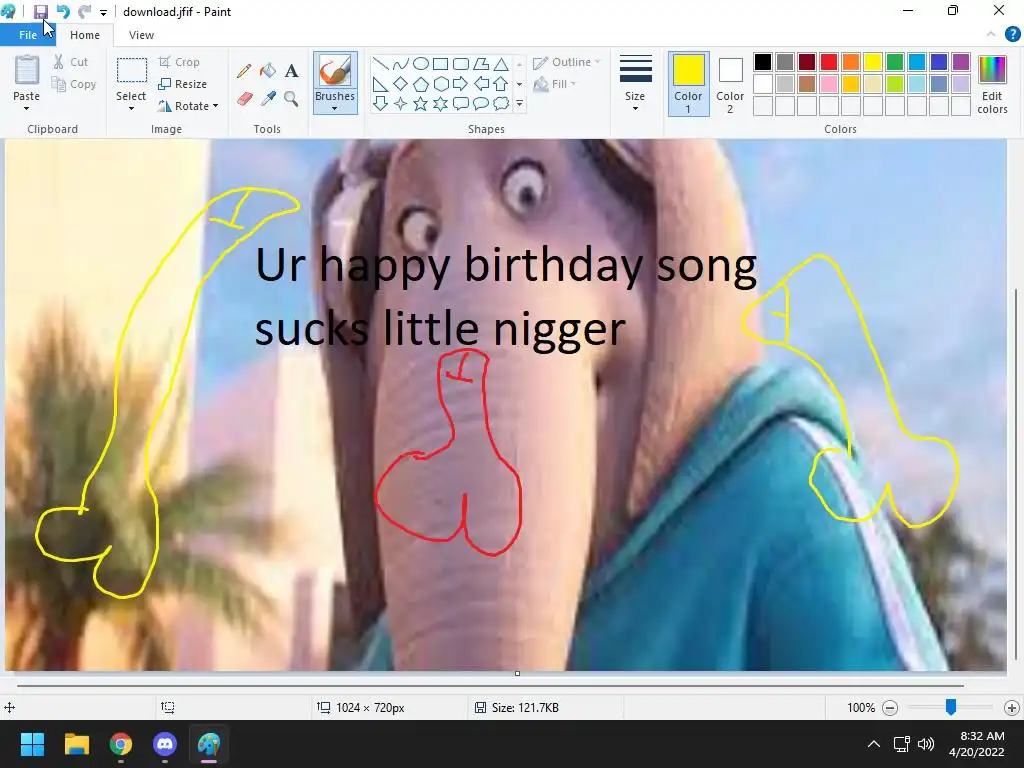
Task: Choose the Curve shape
Action: [400, 63]
